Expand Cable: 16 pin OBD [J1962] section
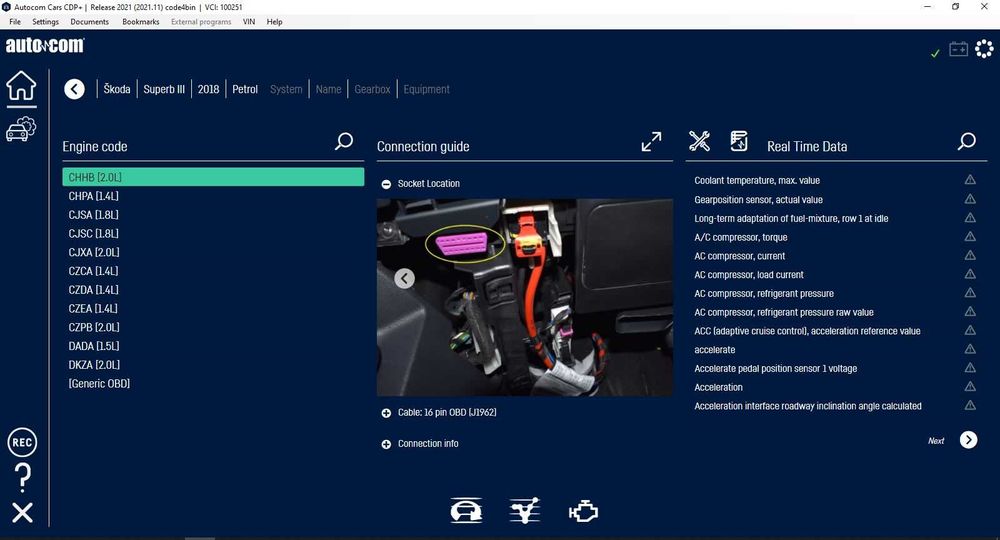The image size is (1000, 540). (386, 413)
